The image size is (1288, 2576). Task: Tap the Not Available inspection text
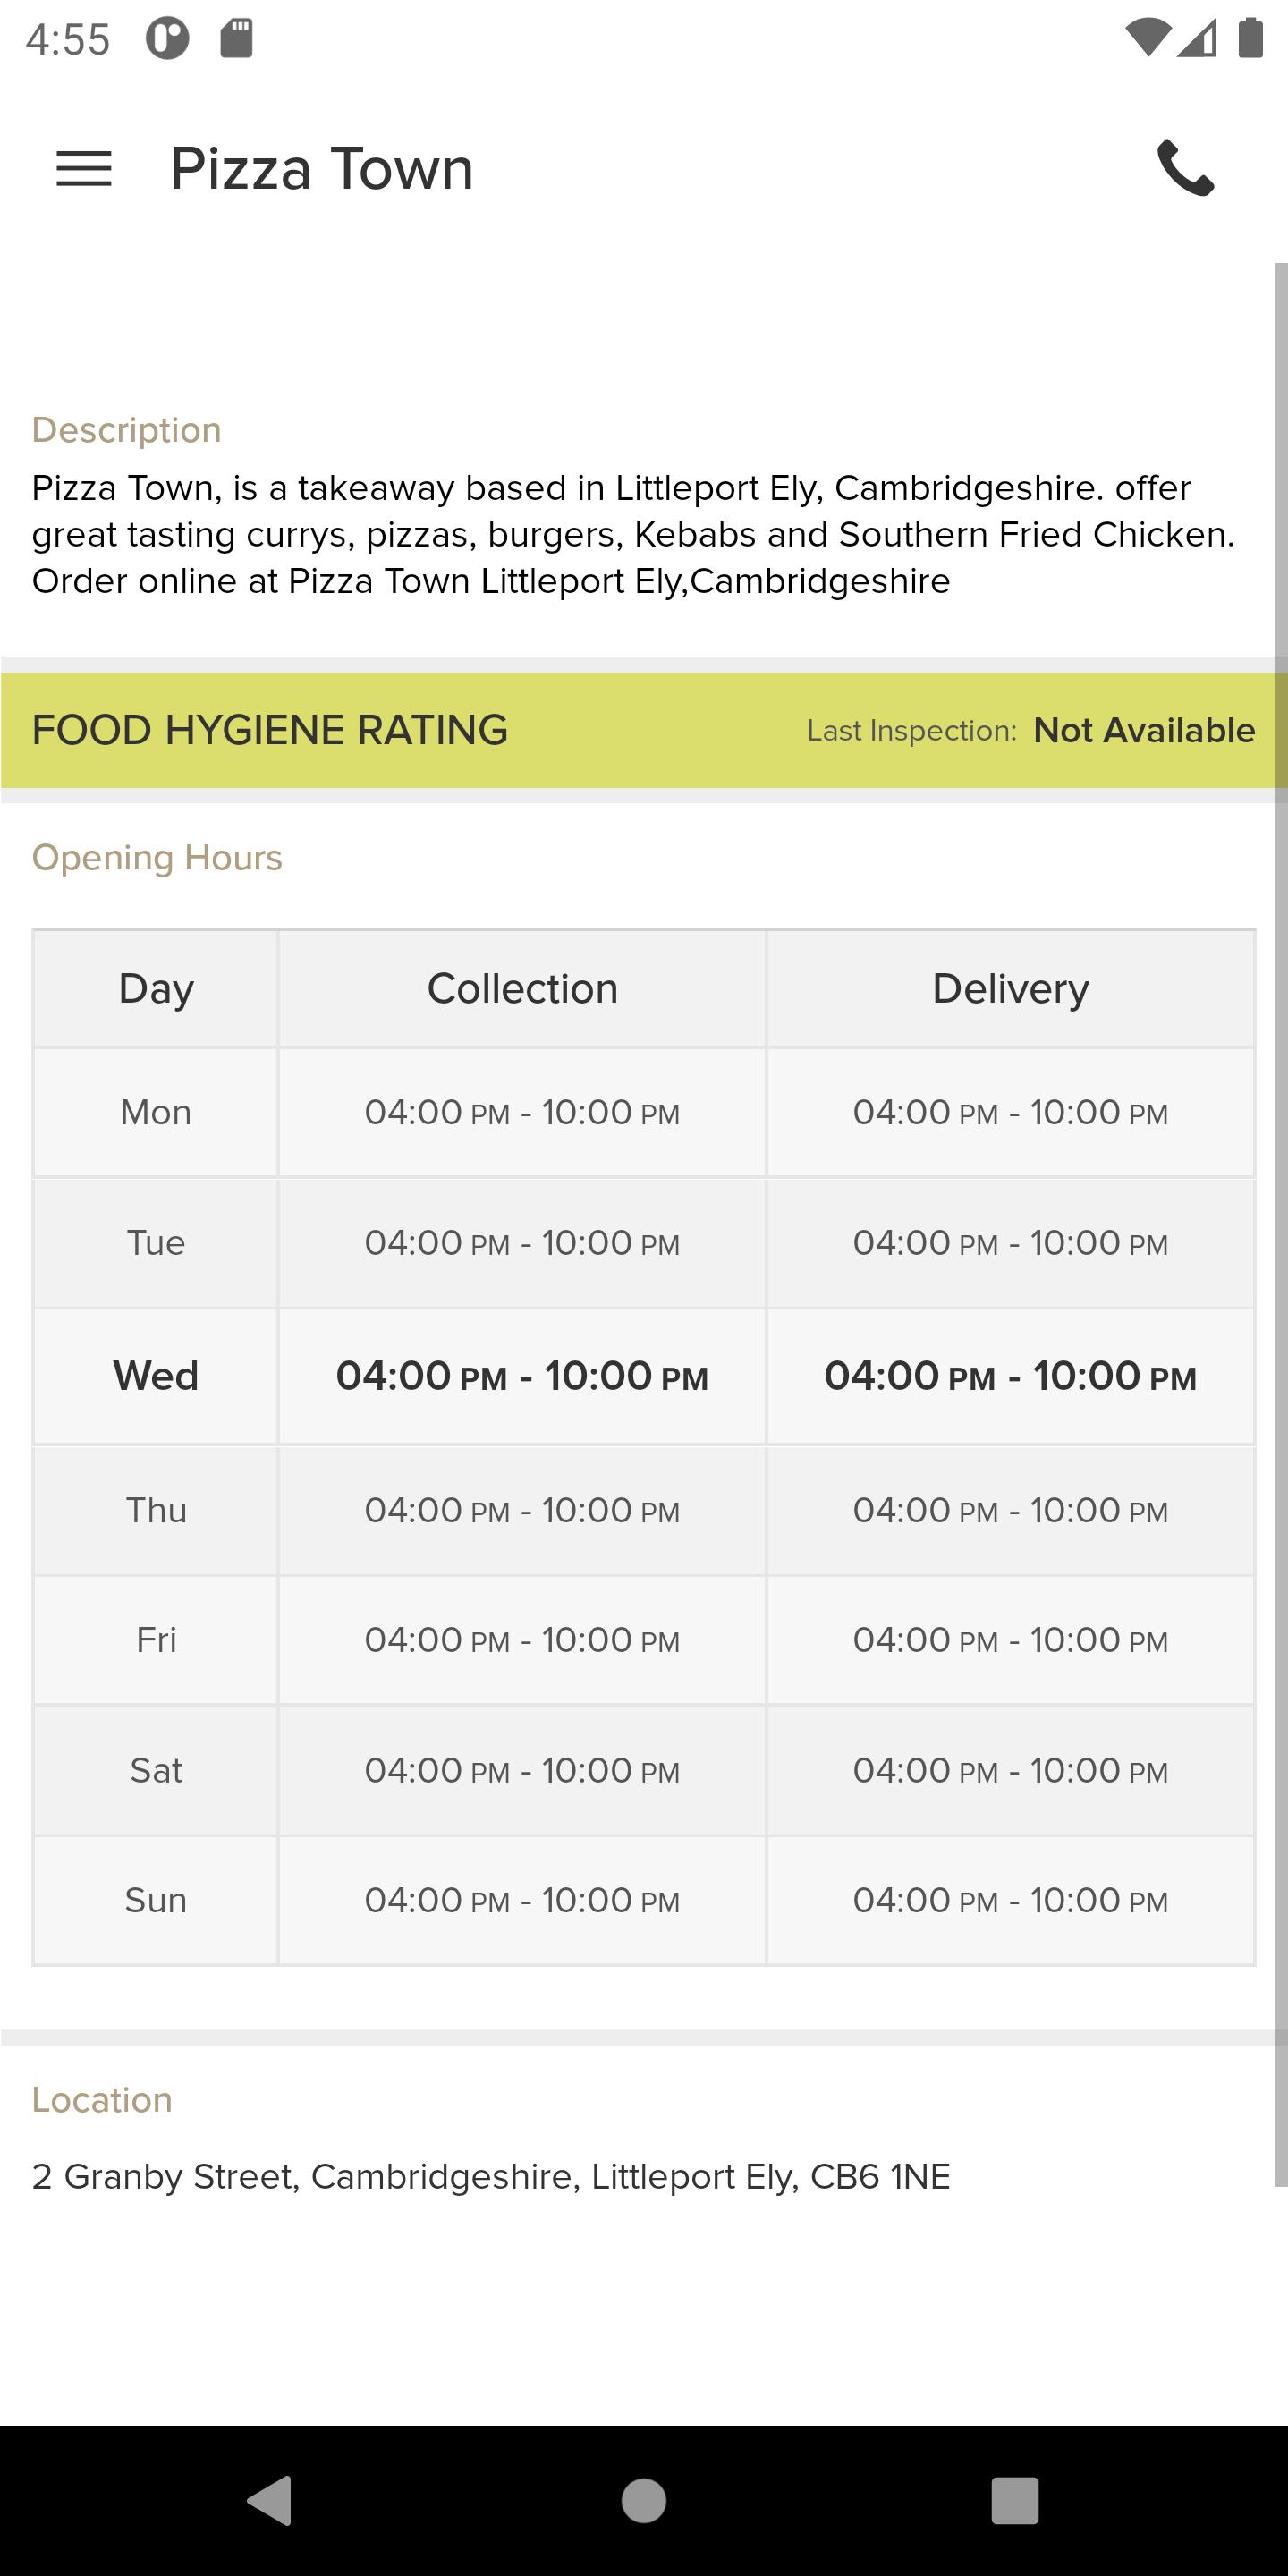(x=1144, y=730)
